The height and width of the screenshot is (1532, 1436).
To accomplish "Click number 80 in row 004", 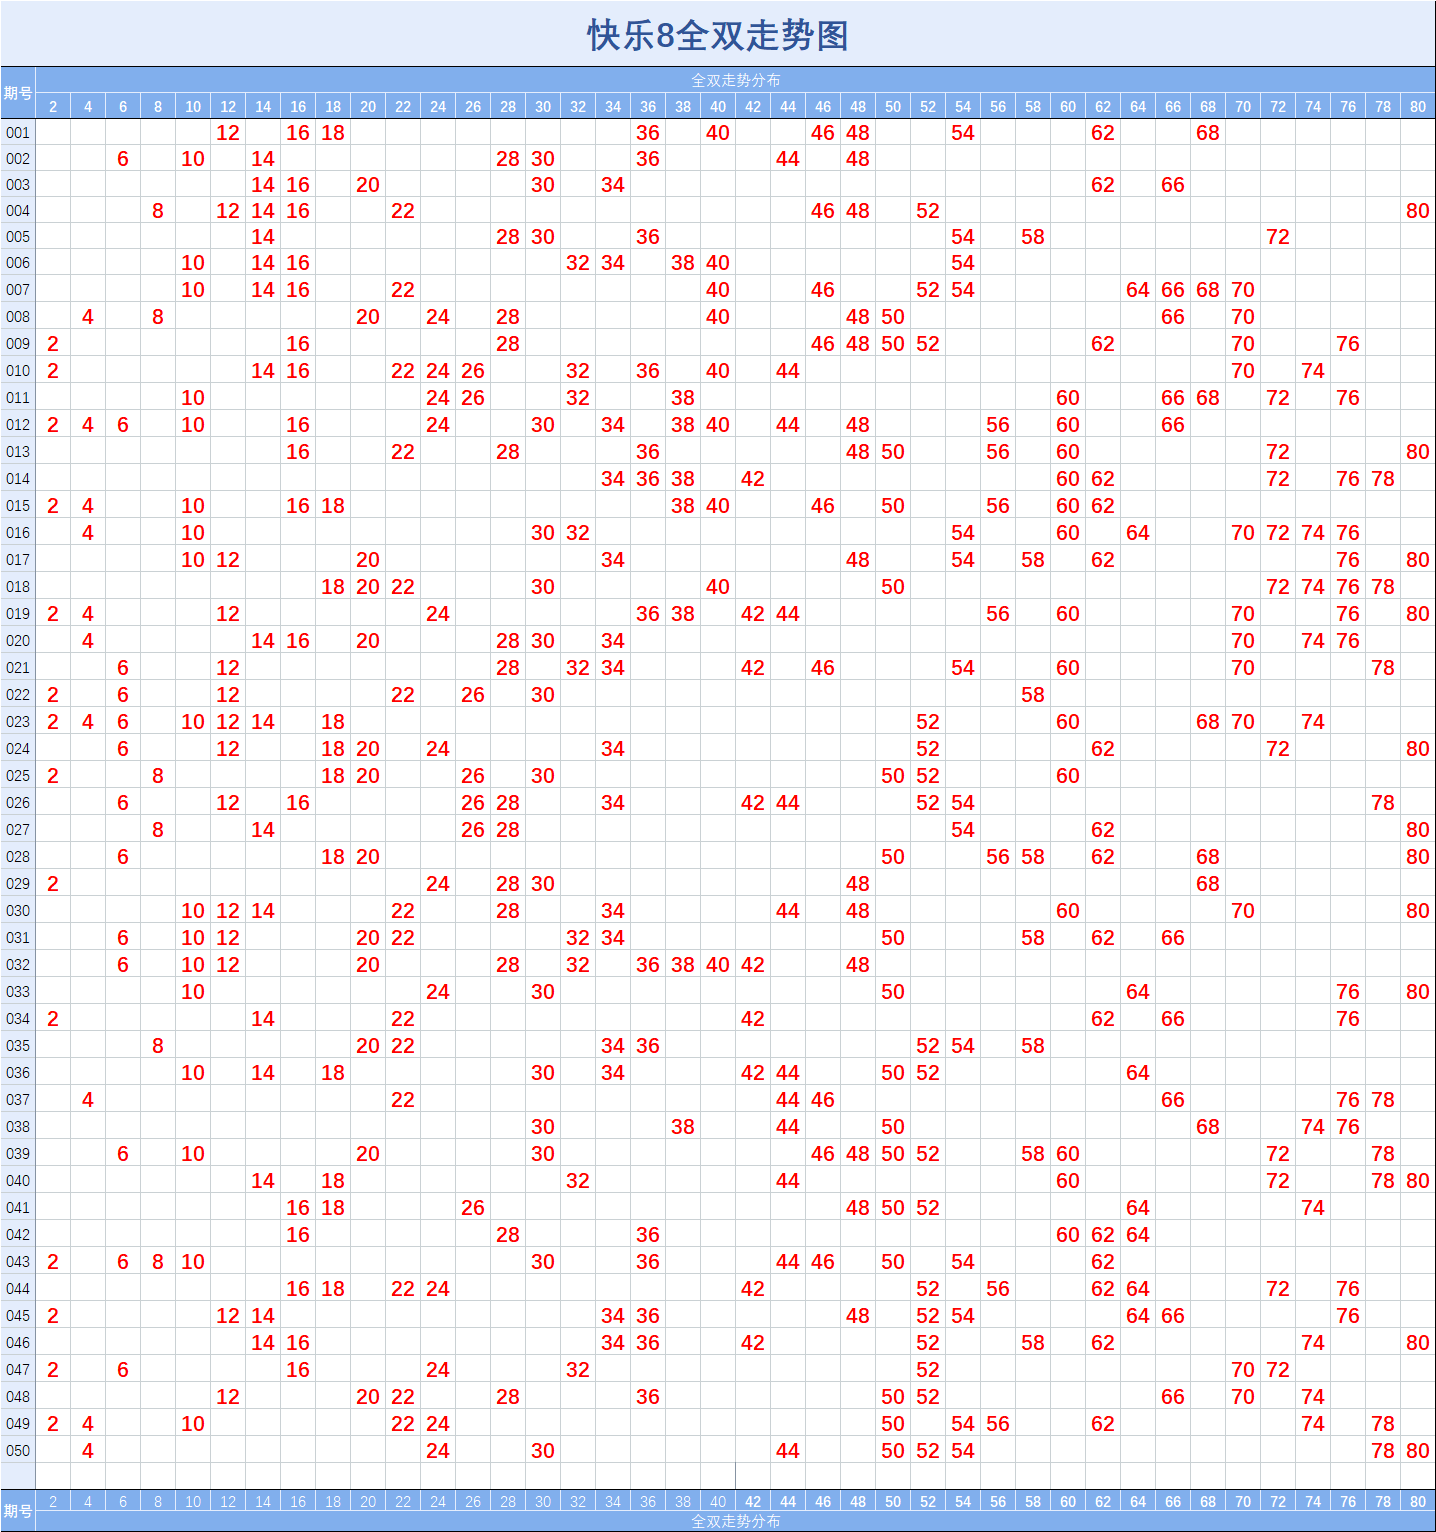I will tap(1418, 211).
